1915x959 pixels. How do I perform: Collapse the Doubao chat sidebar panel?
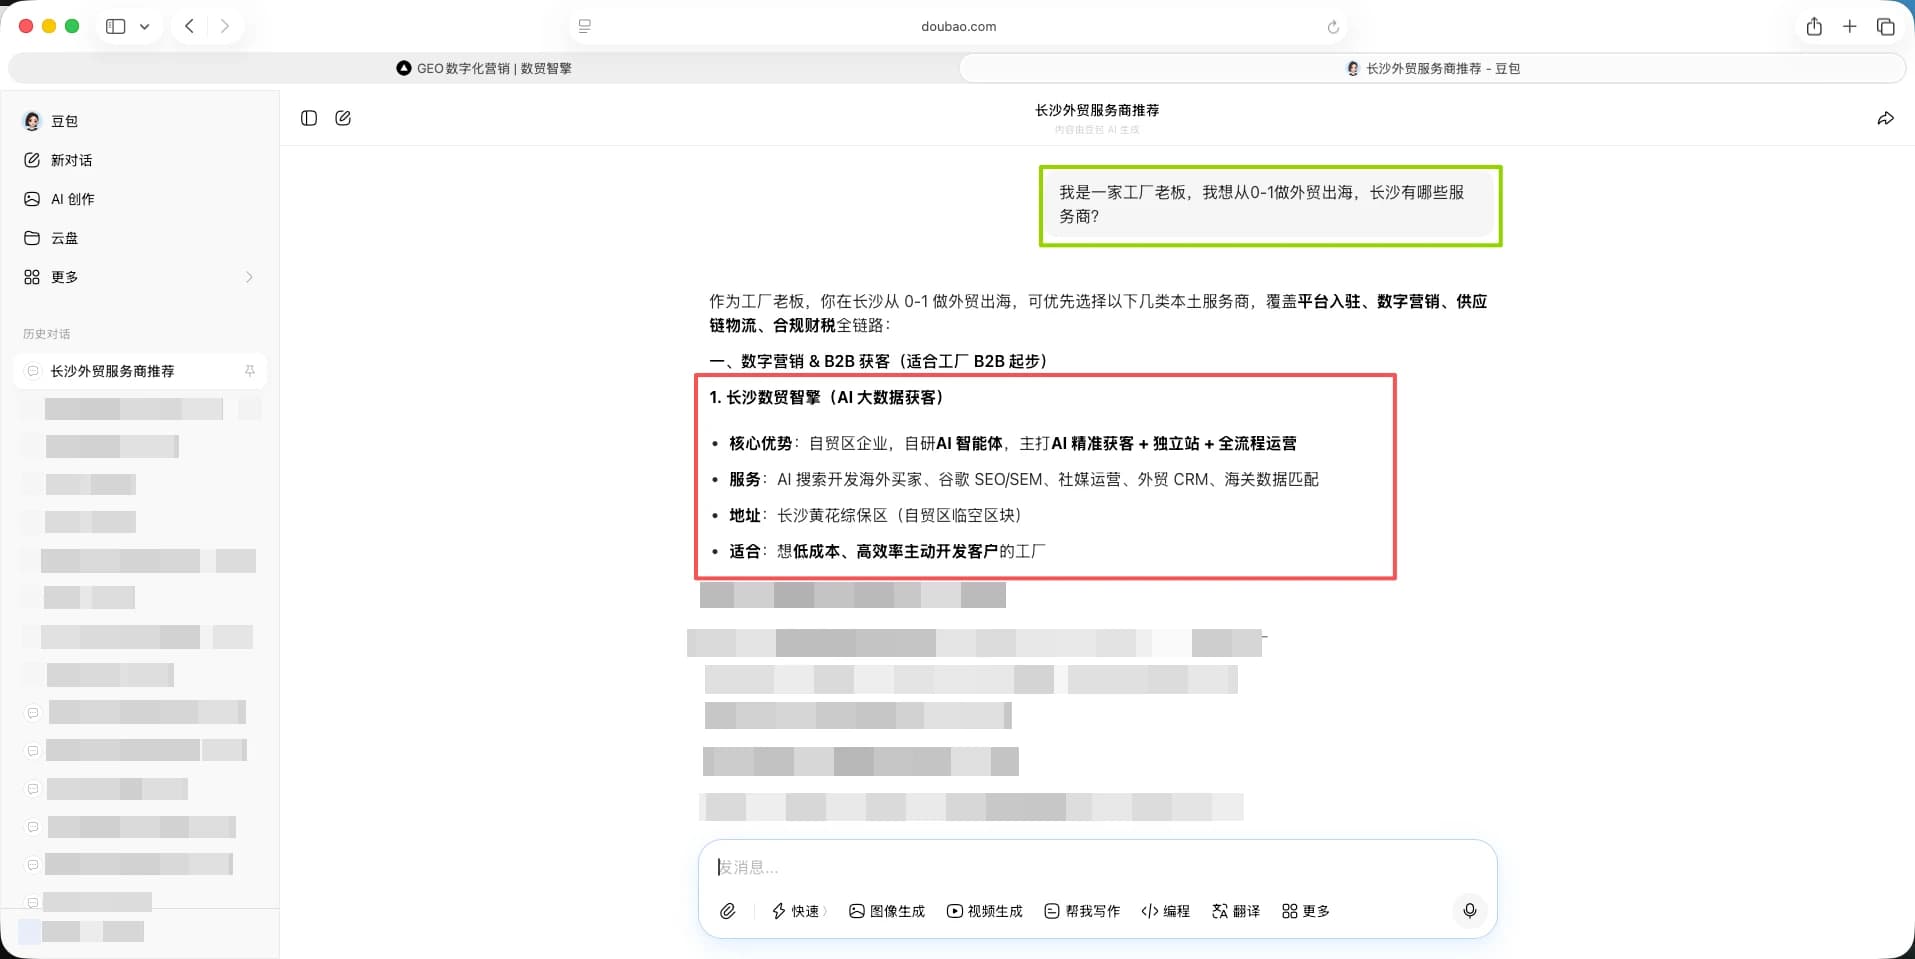tap(309, 118)
